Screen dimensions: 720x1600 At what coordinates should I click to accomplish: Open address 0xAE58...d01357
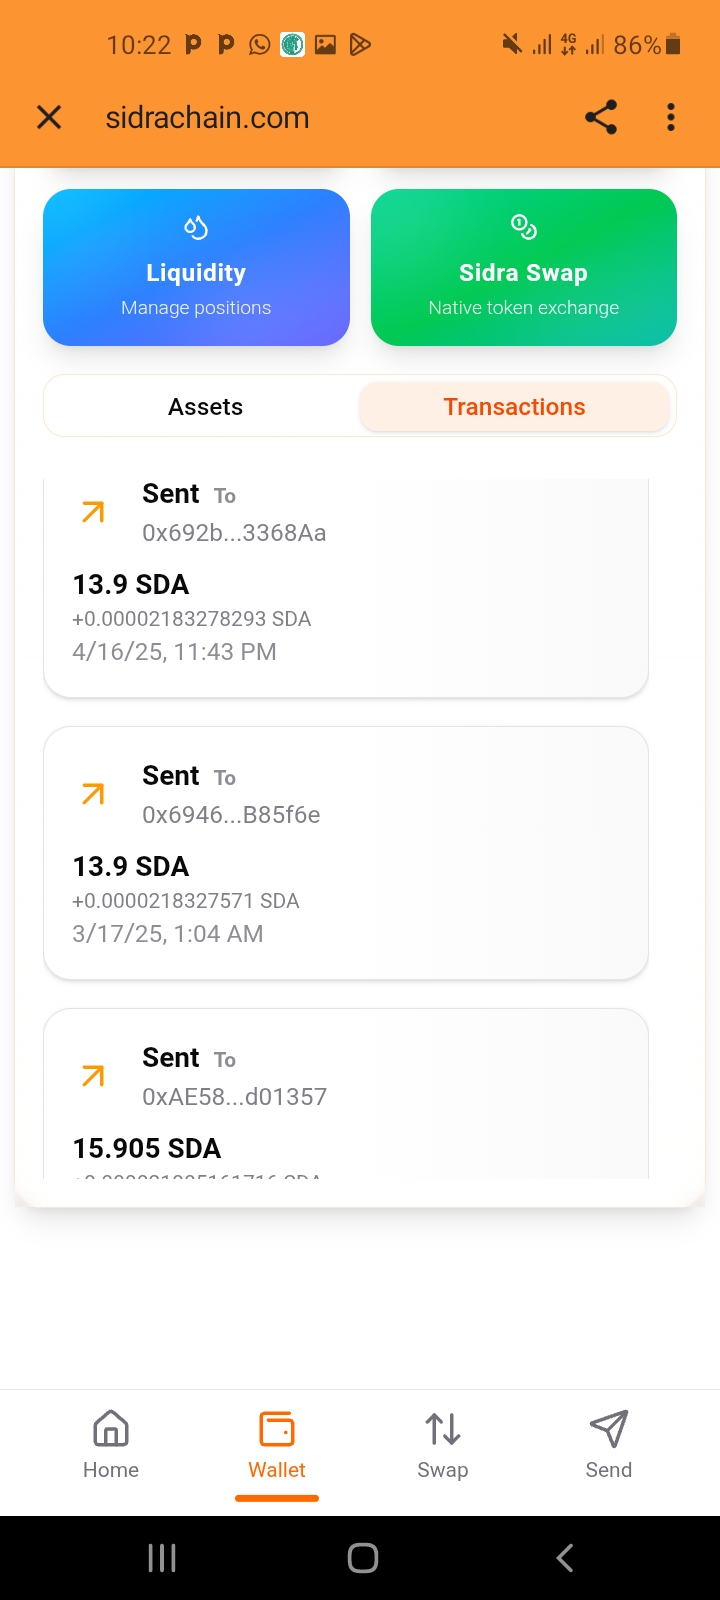tap(234, 1097)
